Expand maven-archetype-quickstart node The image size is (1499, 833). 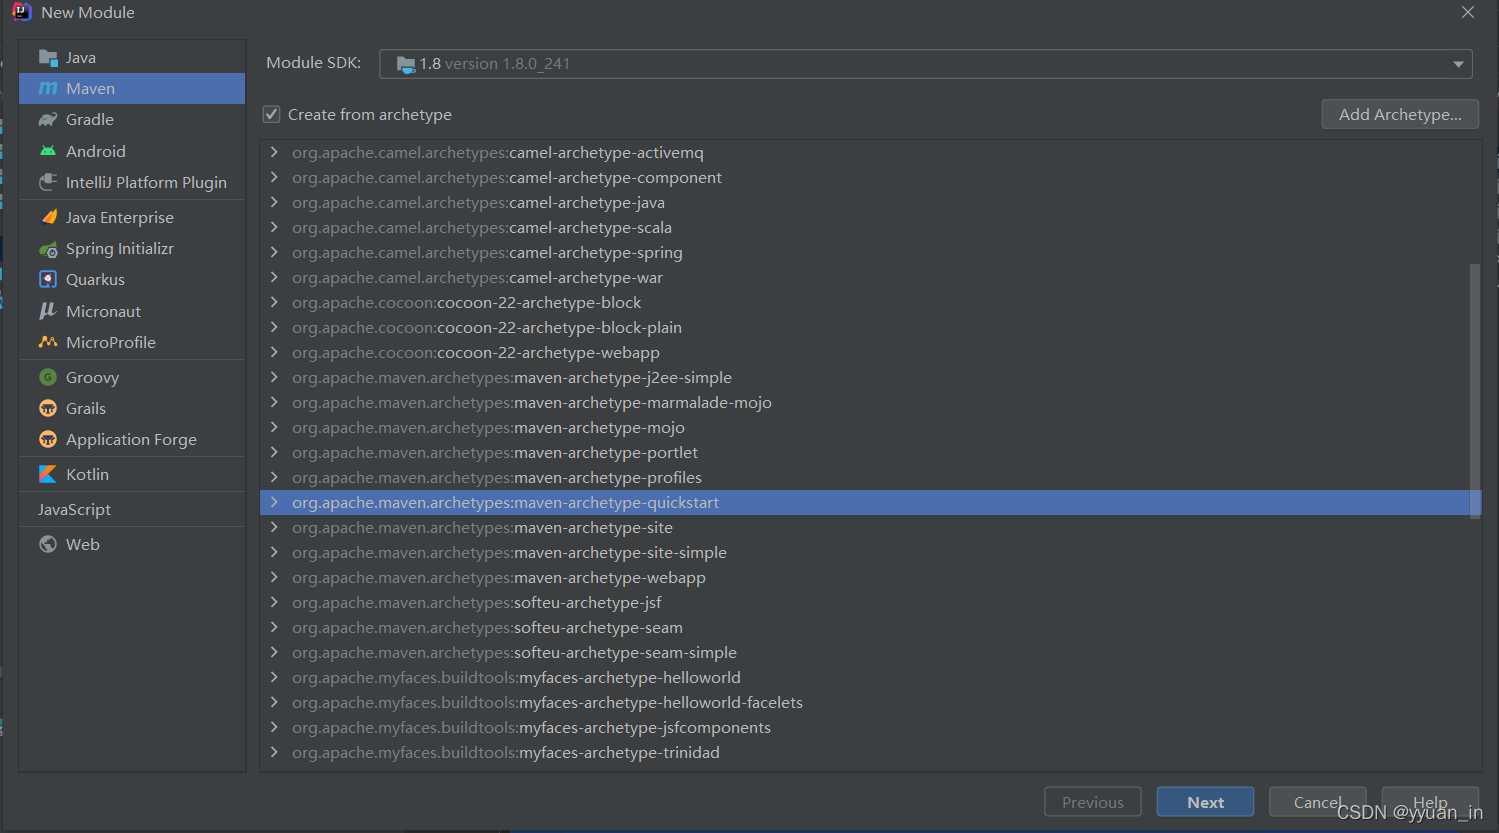point(274,502)
